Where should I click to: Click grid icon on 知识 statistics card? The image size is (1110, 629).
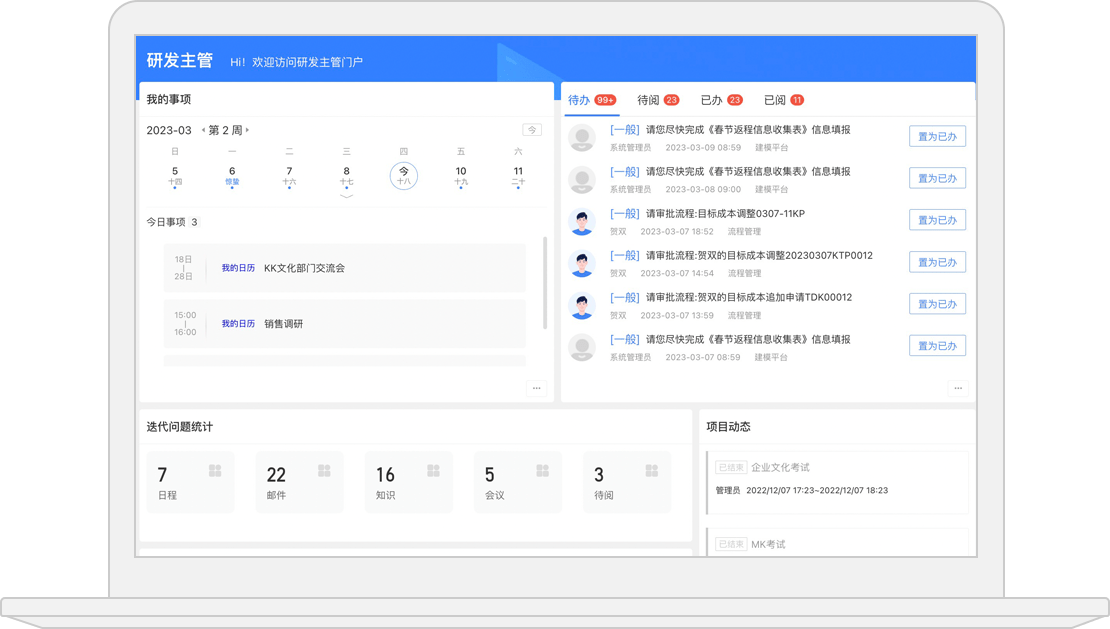click(x=433, y=471)
